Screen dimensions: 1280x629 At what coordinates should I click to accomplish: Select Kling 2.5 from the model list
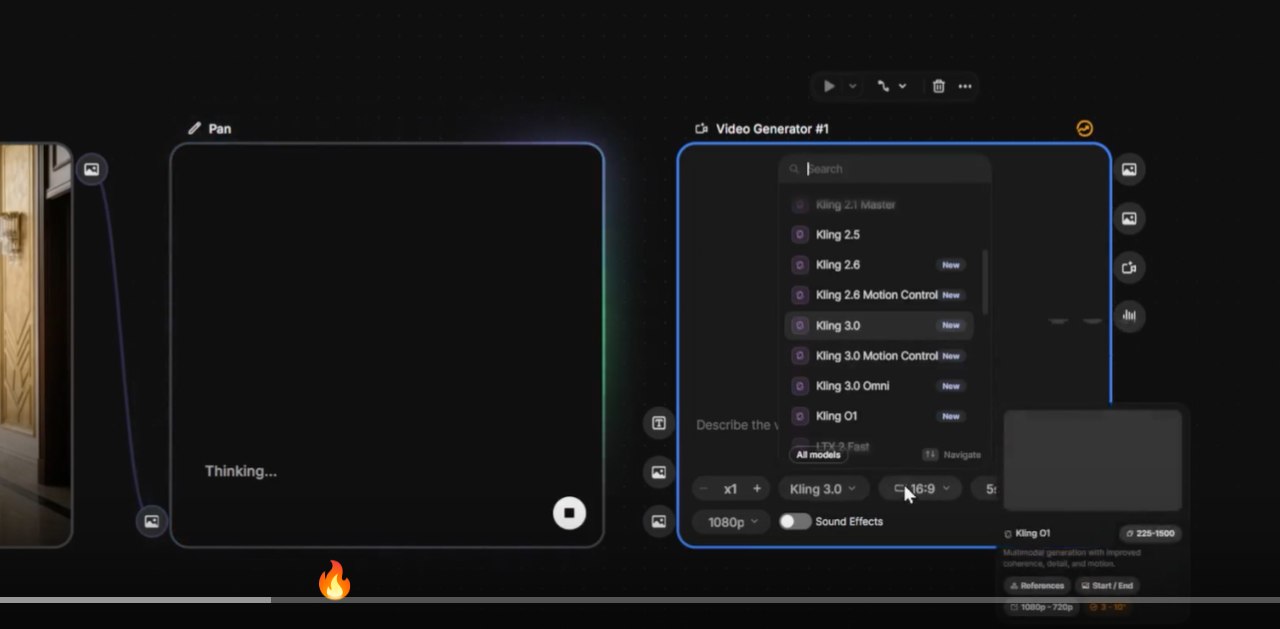[838, 235]
